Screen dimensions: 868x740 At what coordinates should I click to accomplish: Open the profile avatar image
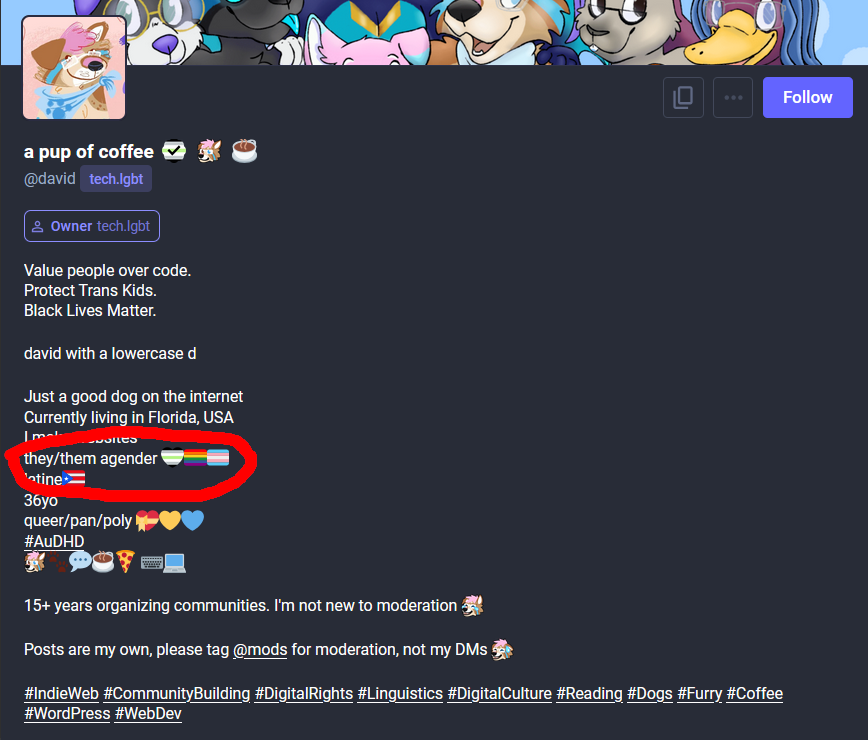74,68
